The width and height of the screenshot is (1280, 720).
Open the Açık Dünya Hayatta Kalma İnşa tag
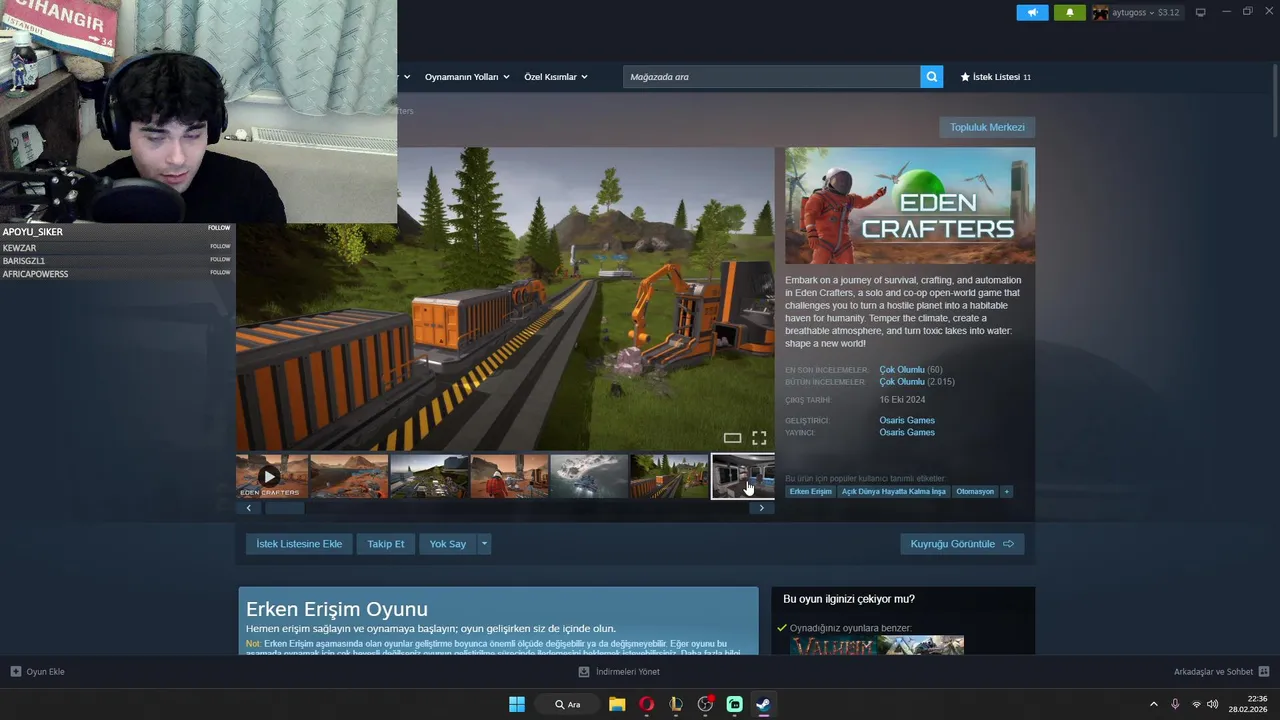click(x=893, y=492)
